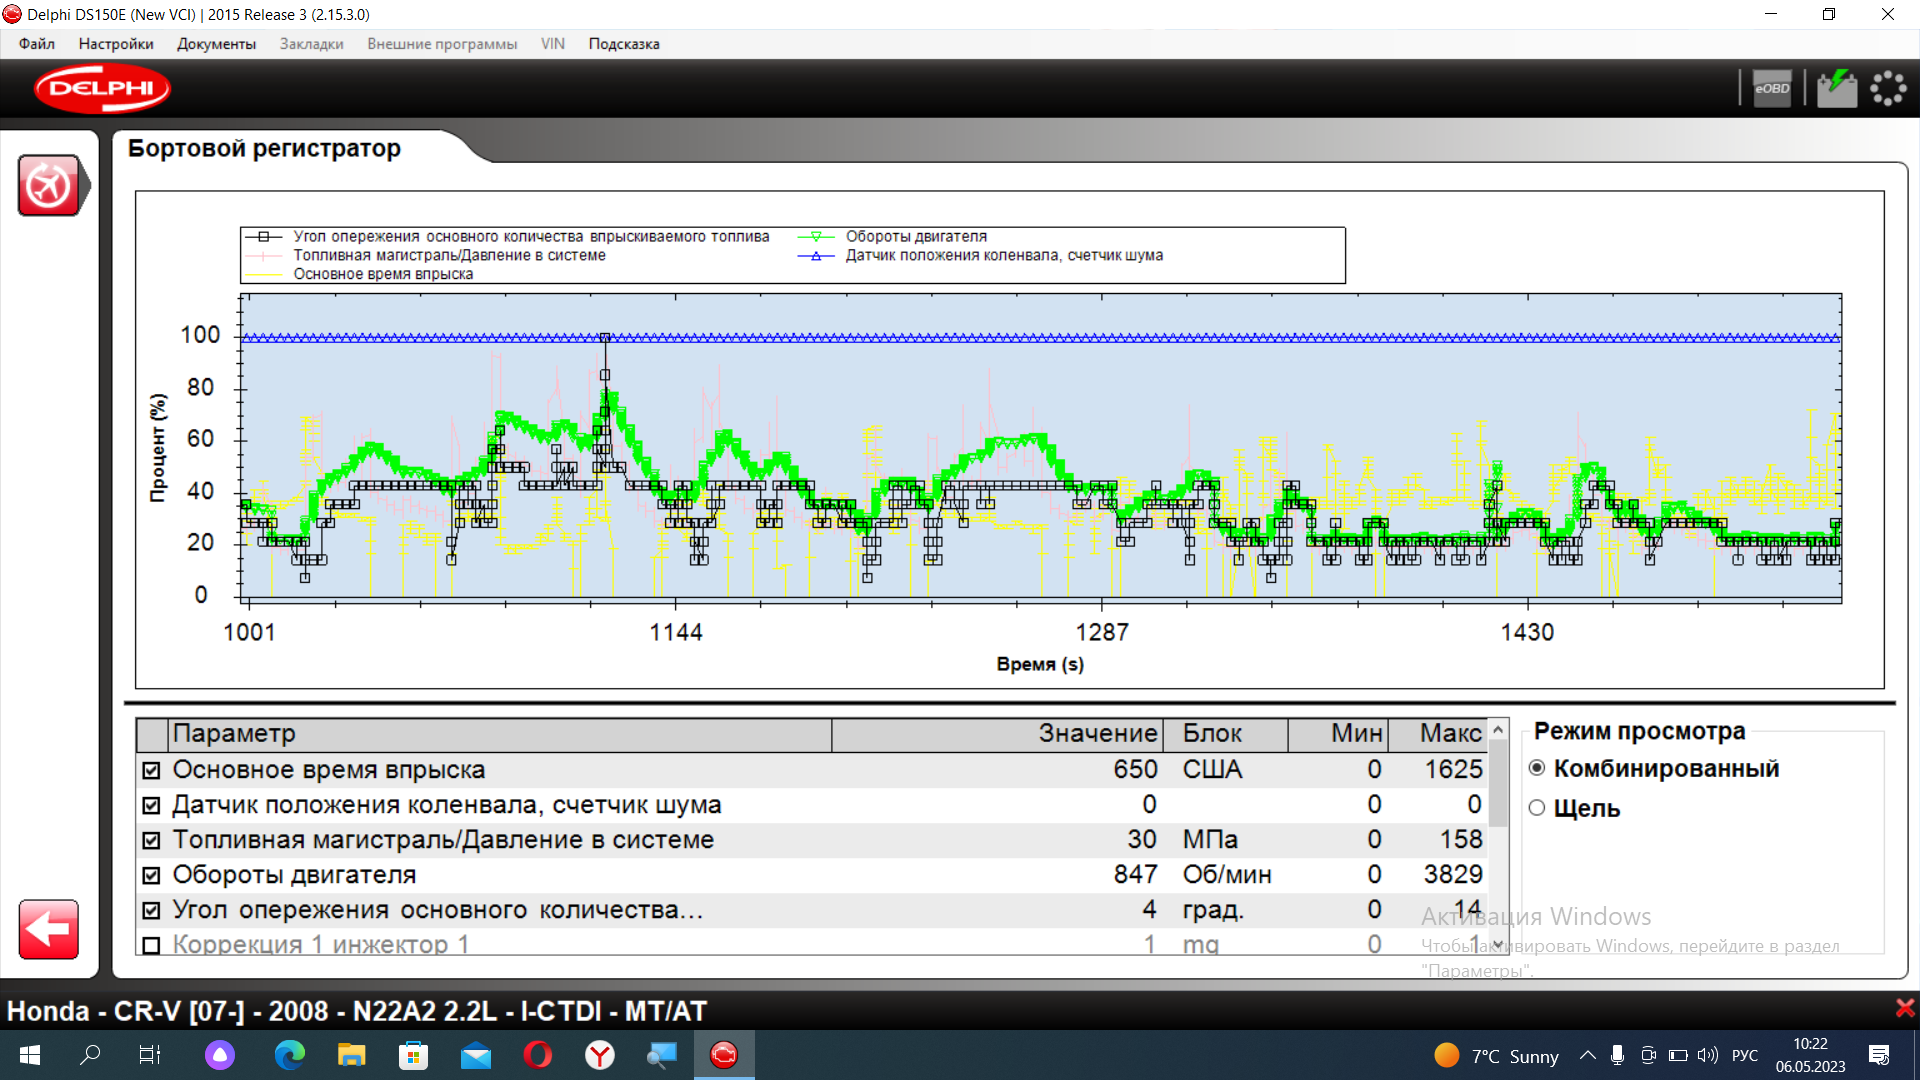Open the Файл menu
This screenshot has width=1920, height=1080.
coord(36,44)
